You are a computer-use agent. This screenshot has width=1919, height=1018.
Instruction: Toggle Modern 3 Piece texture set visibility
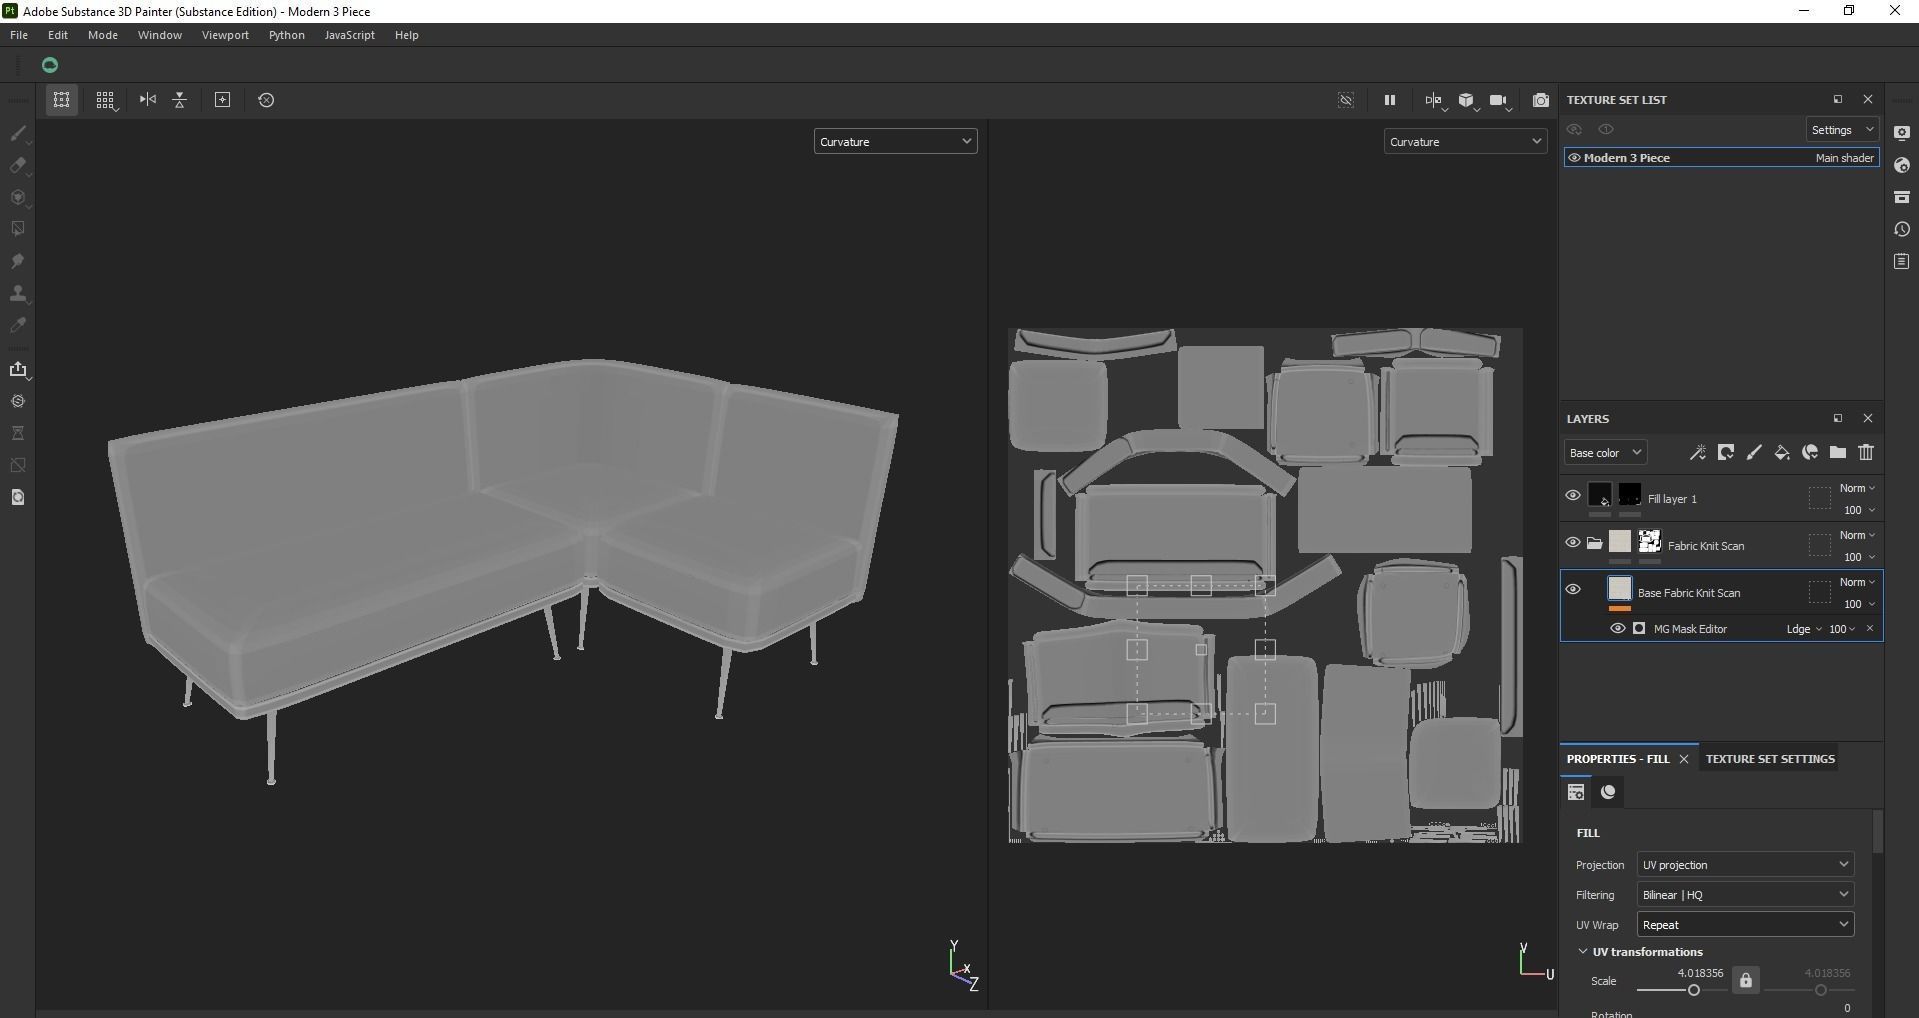pos(1574,158)
